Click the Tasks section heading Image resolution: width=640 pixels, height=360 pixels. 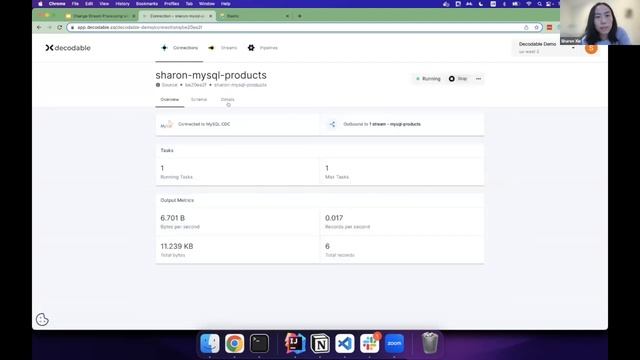[167, 151]
